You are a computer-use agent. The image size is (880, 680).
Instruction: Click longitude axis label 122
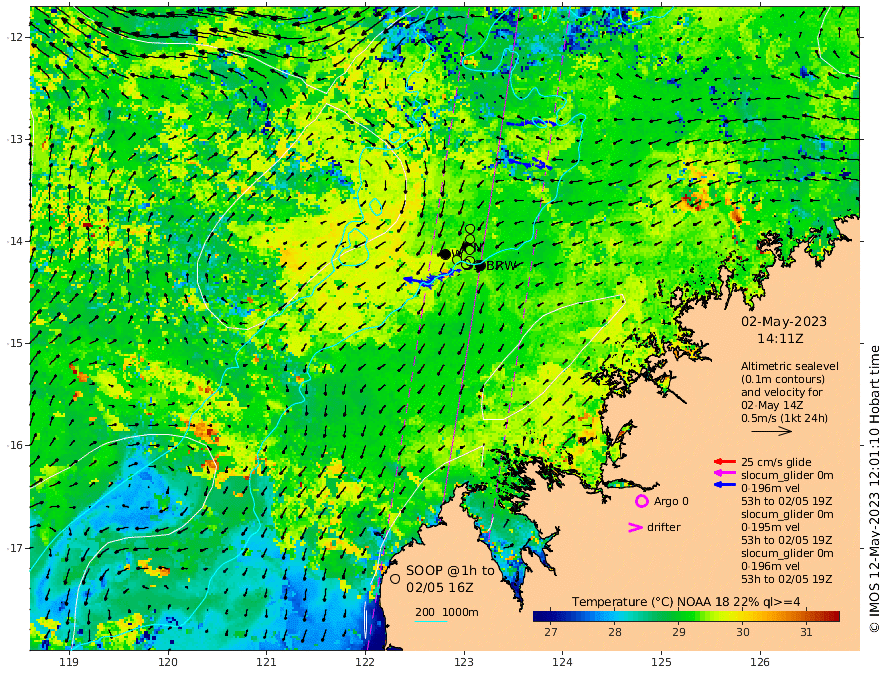coord(365,663)
